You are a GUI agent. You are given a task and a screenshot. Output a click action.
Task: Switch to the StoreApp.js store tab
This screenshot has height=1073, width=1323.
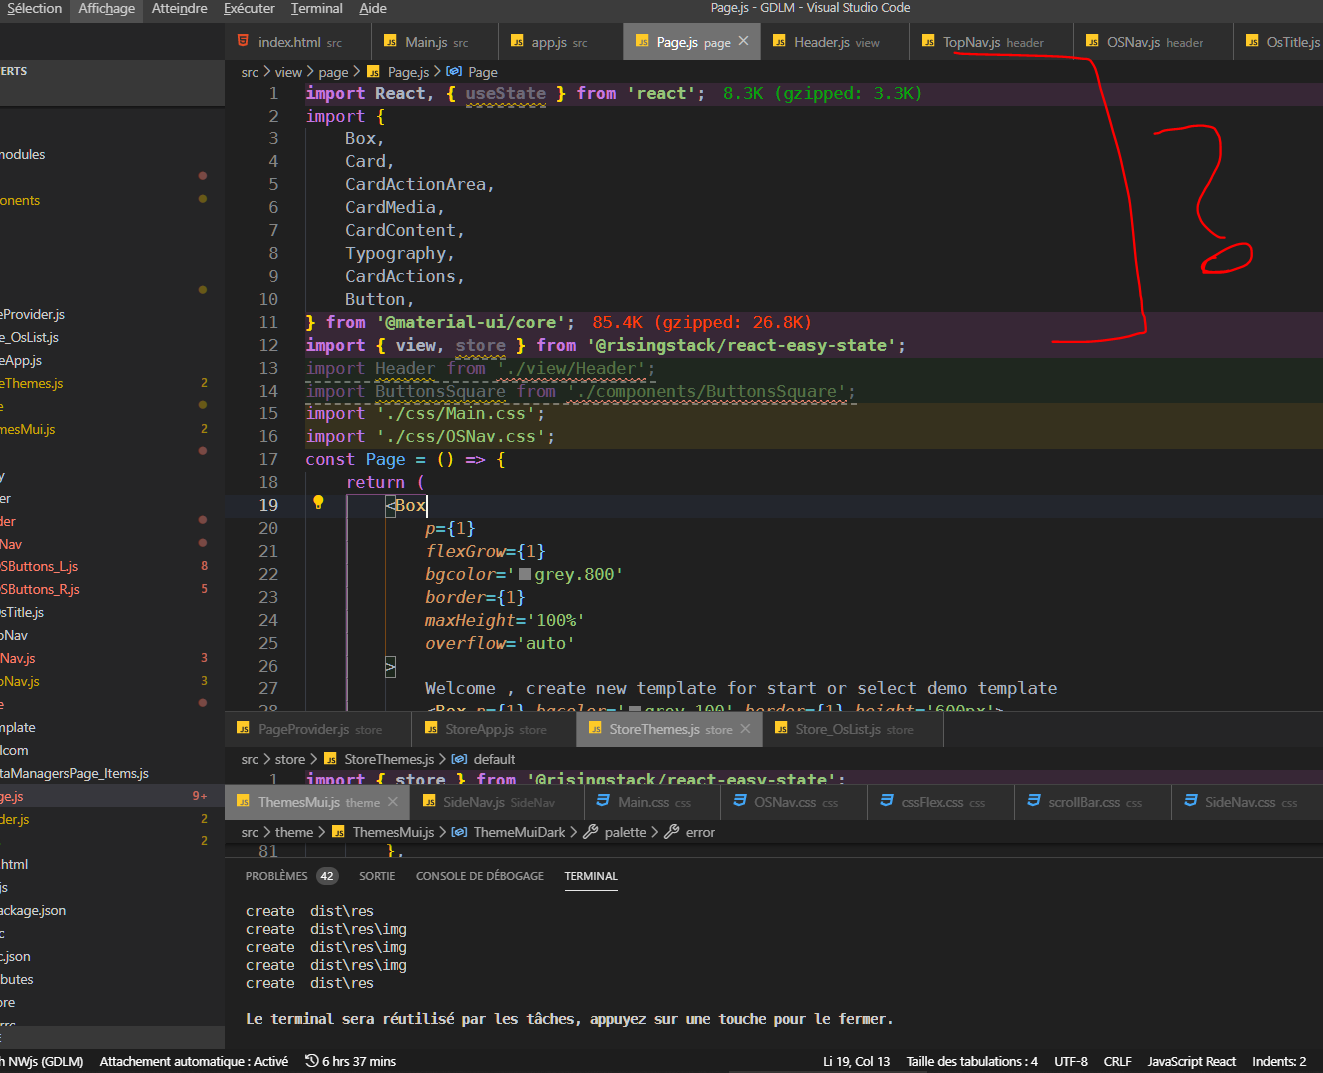(x=495, y=729)
